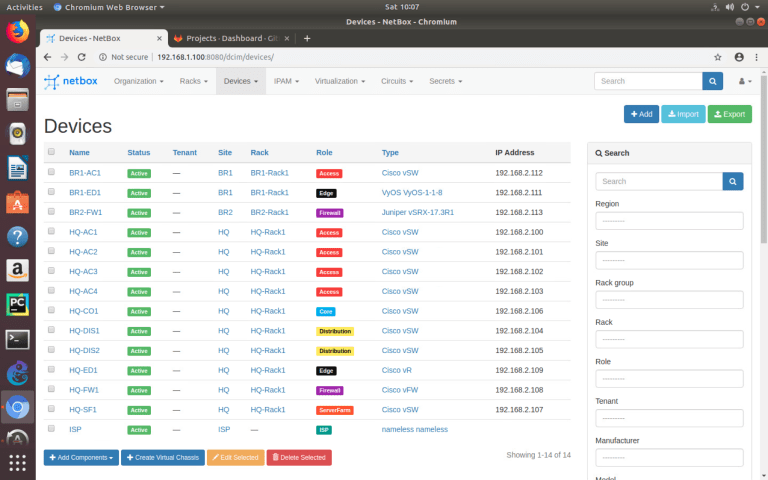Open the Chromium profile avatar icon

coord(739,57)
